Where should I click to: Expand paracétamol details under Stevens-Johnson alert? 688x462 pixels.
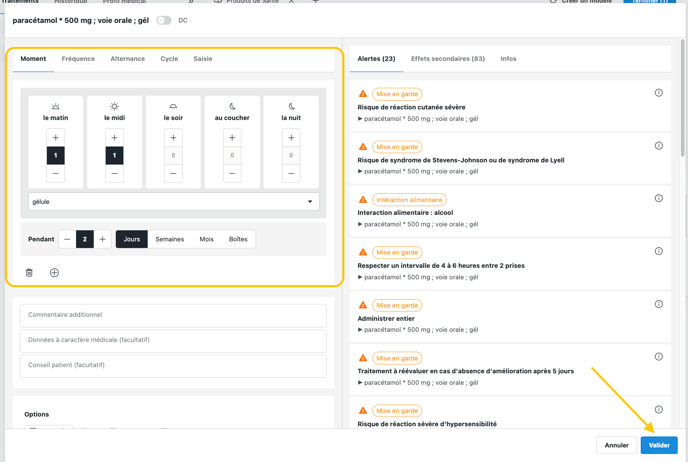click(x=360, y=171)
